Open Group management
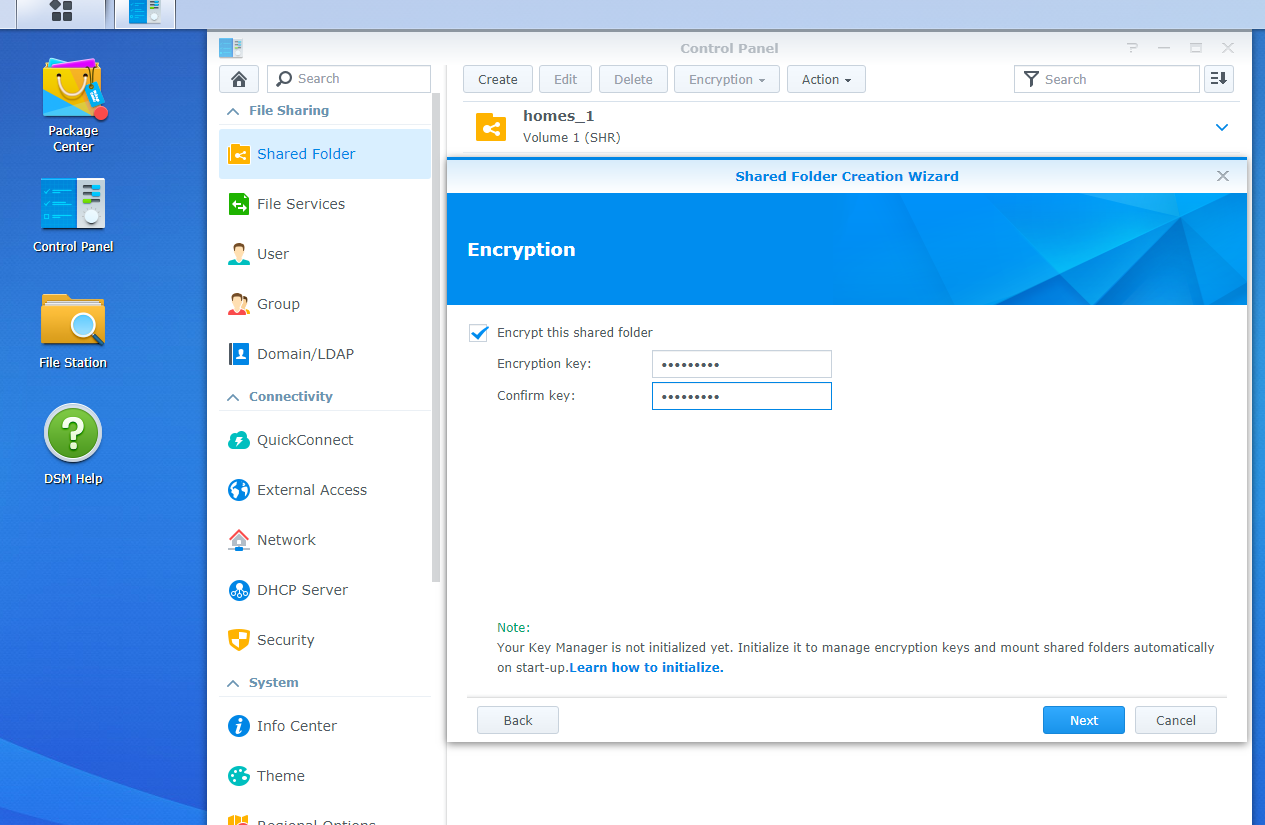Image resolution: width=1265 pixels, height=825 pixels. coord(325,304)
